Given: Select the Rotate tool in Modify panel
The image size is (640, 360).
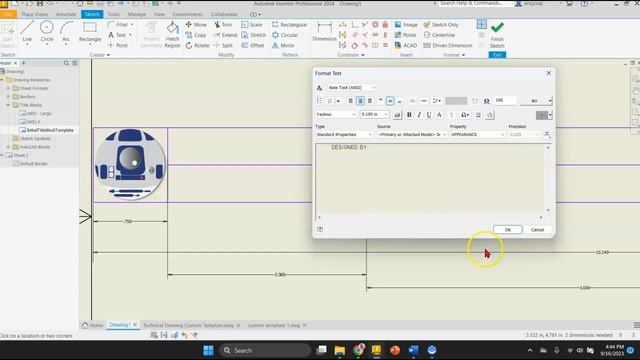Looking at the screenshot, I should click(197, 45).
